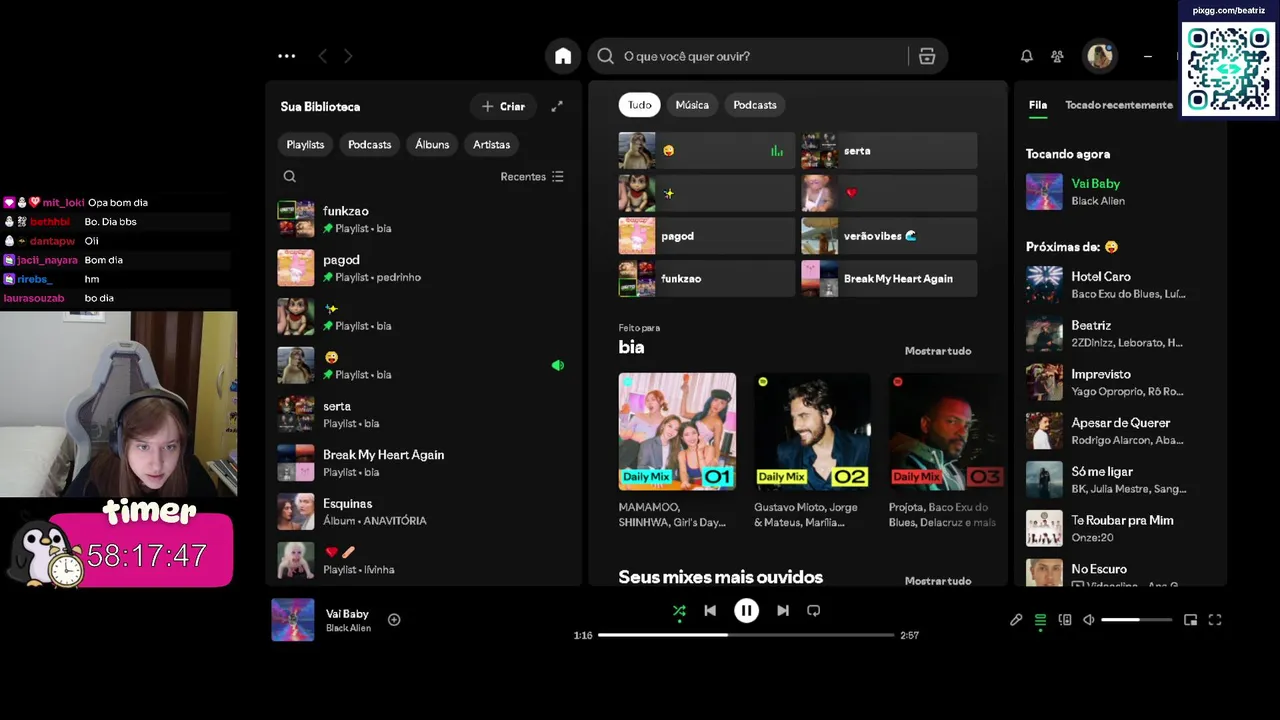Play Beatriz from the queue

1118,333
